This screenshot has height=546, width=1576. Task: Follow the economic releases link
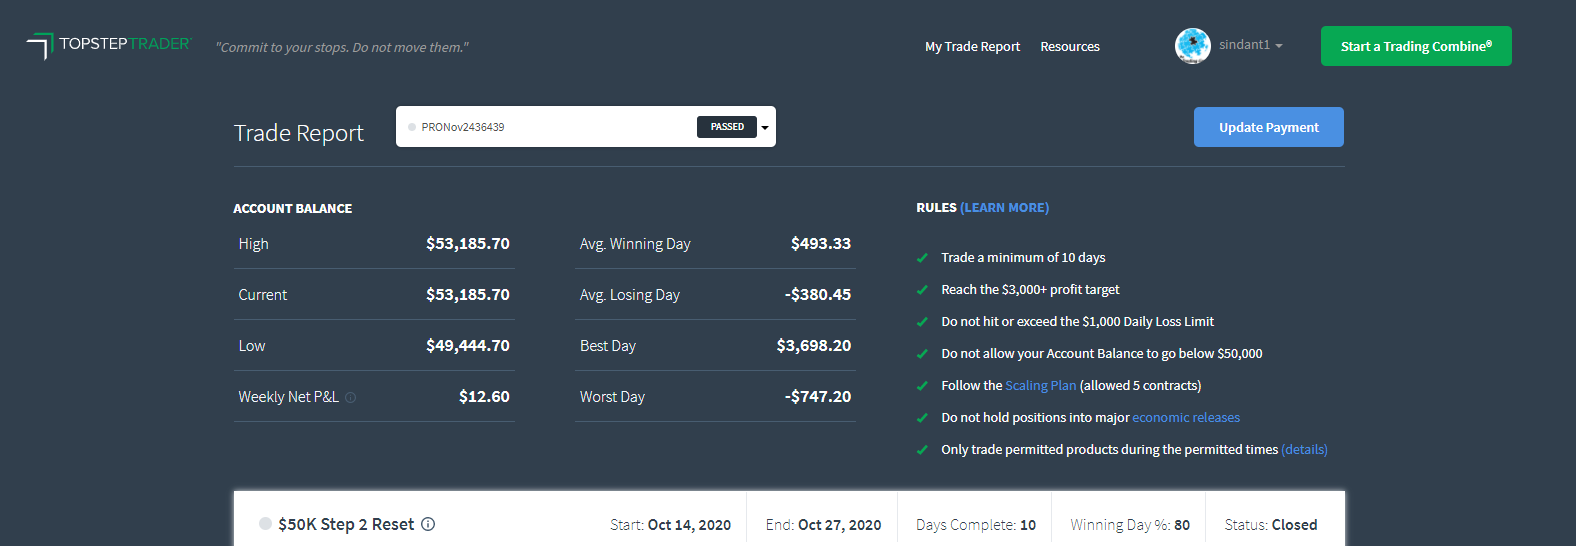click(1185, 418)
